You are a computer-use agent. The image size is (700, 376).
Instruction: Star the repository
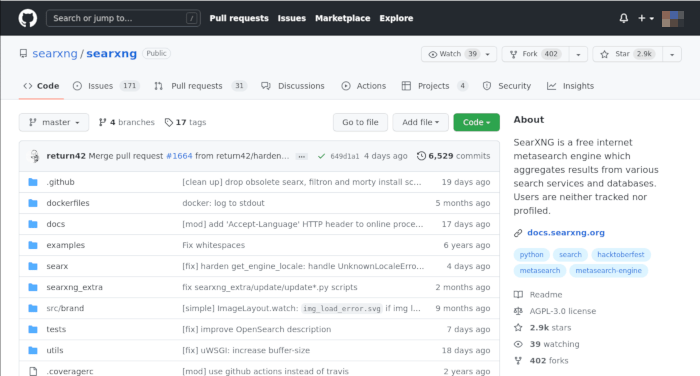click(x=627, y=54)
